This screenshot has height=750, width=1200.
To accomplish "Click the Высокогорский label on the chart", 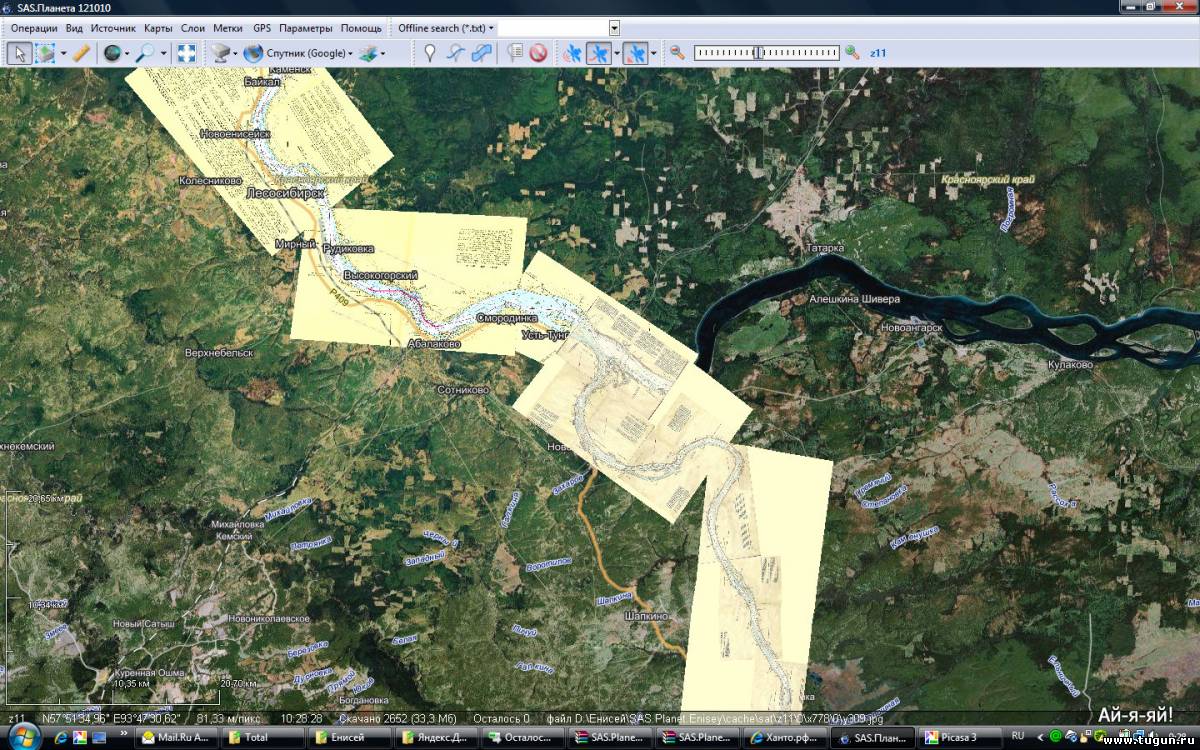I will [x=380, y=274].
